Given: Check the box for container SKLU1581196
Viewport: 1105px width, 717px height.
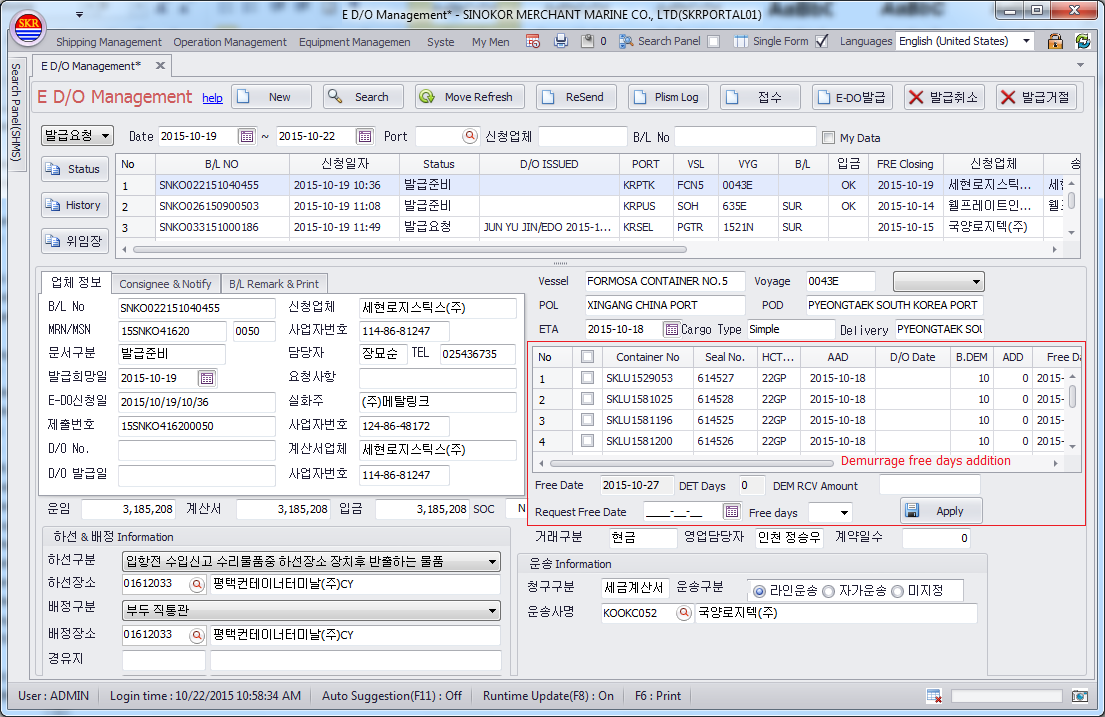Looking at the screenshot, I should [587, 420].
